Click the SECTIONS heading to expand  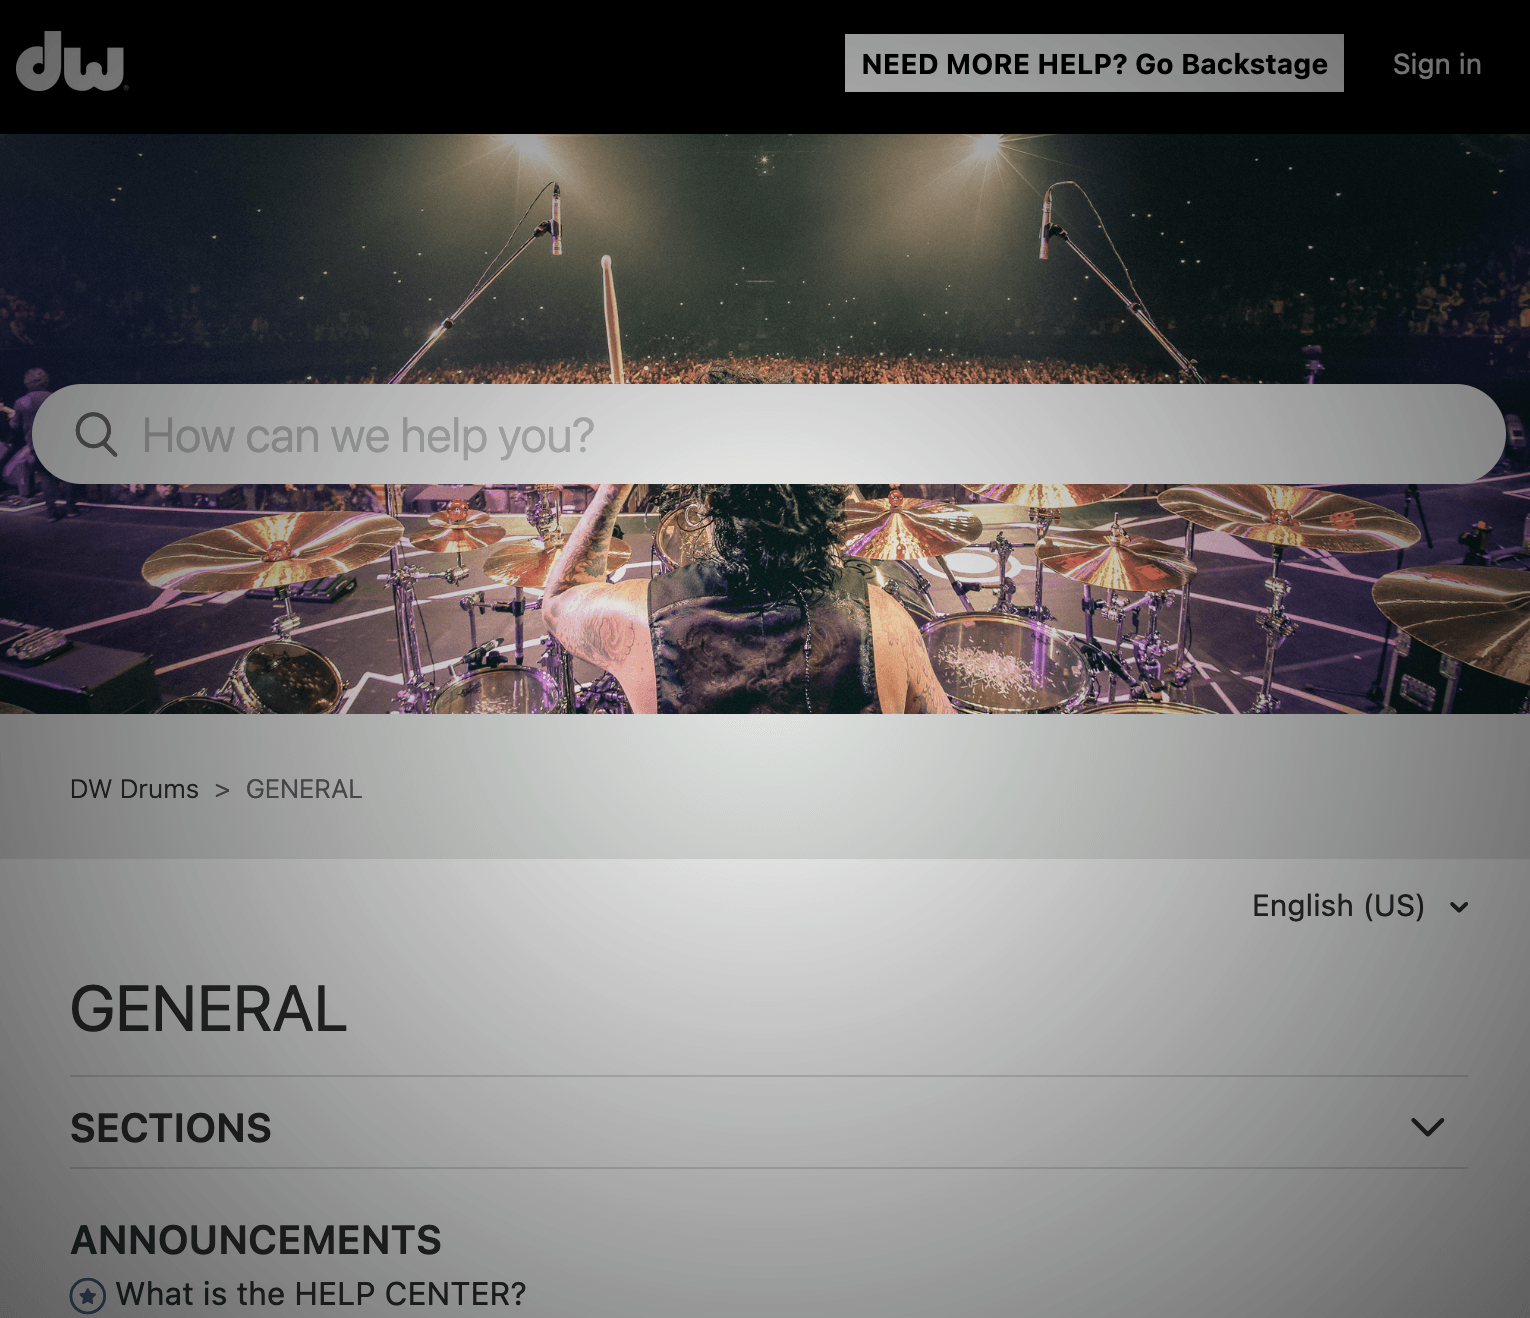(171, 1128)
